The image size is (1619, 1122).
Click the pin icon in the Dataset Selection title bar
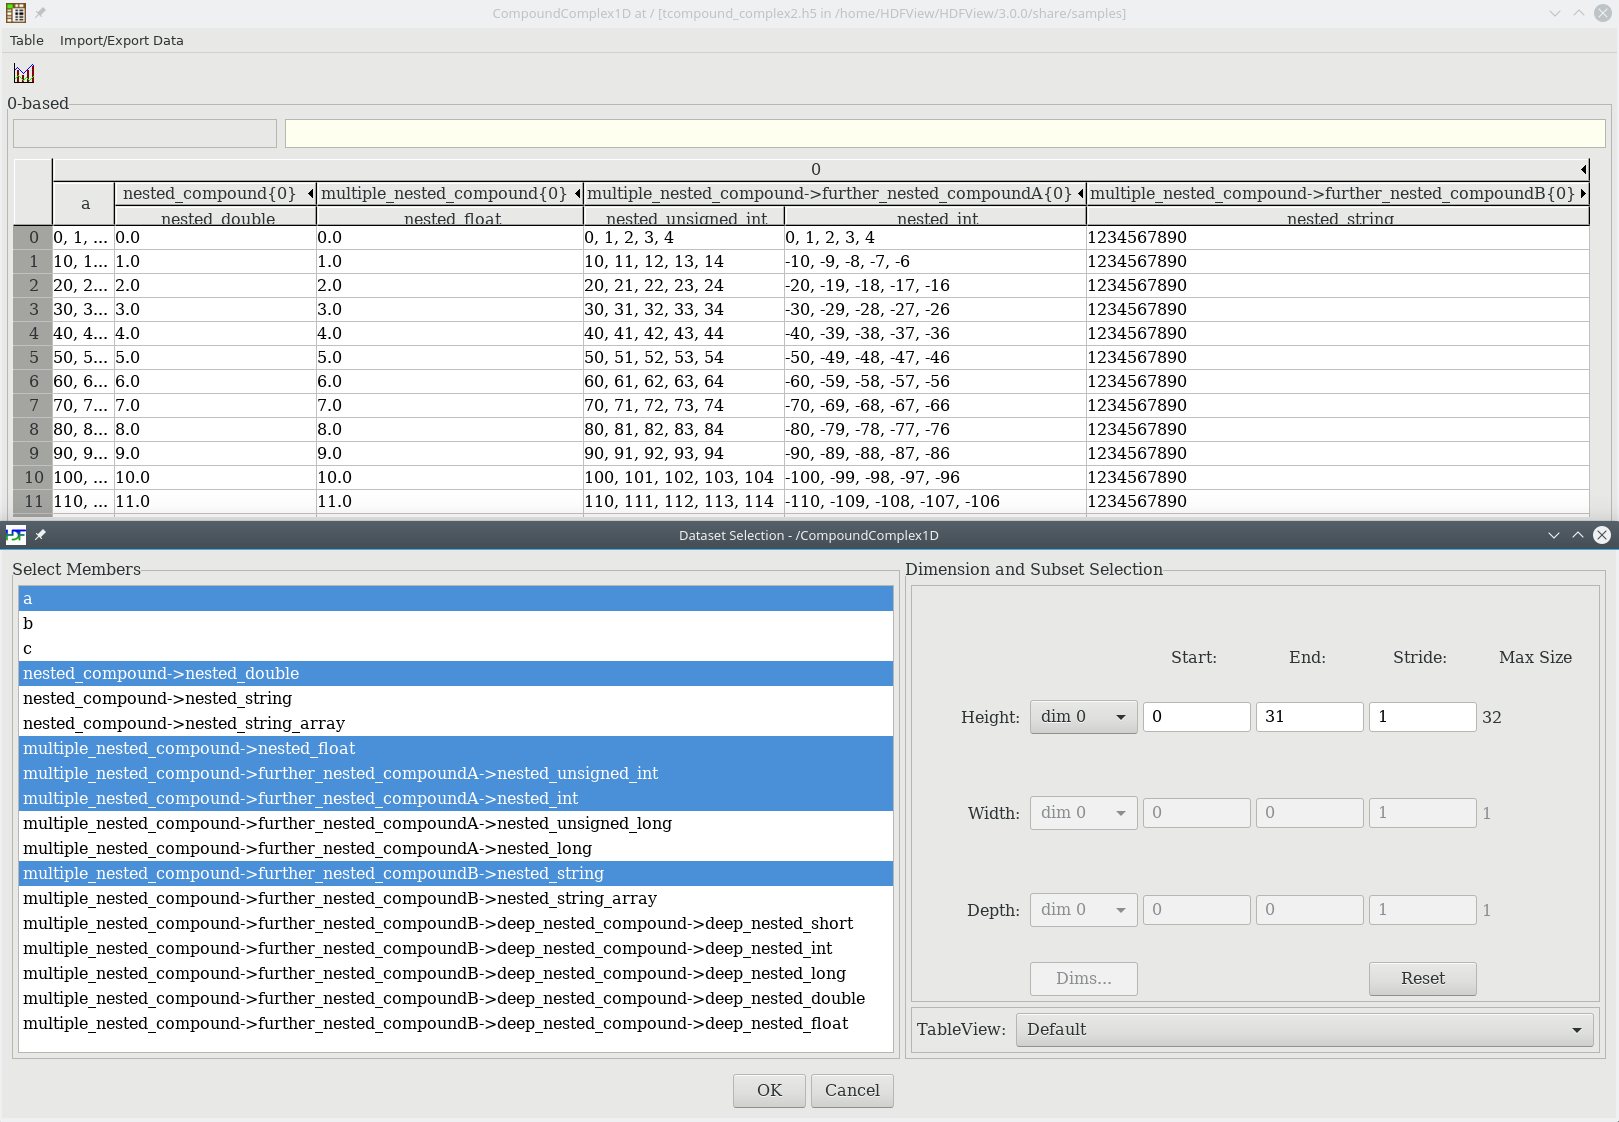(40, 535)
